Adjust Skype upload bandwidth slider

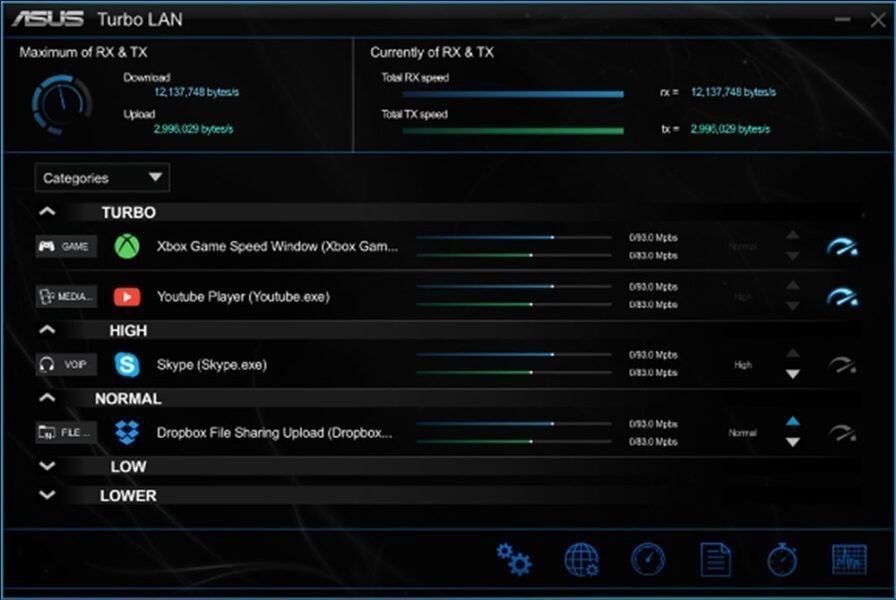tap(514, 373)
